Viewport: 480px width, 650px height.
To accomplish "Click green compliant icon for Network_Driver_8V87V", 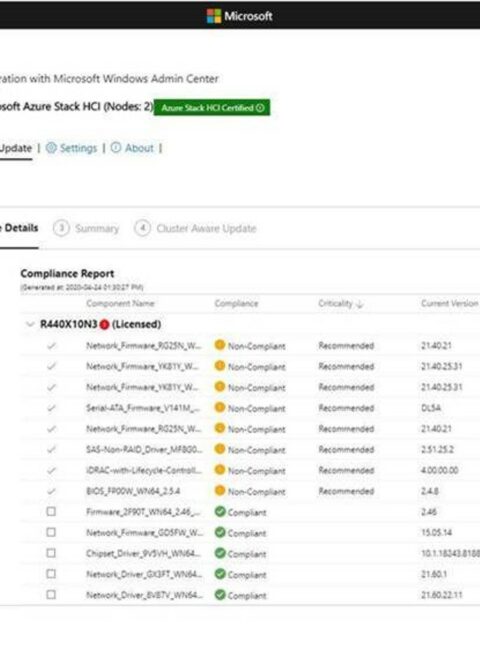I will pos(220,595).
